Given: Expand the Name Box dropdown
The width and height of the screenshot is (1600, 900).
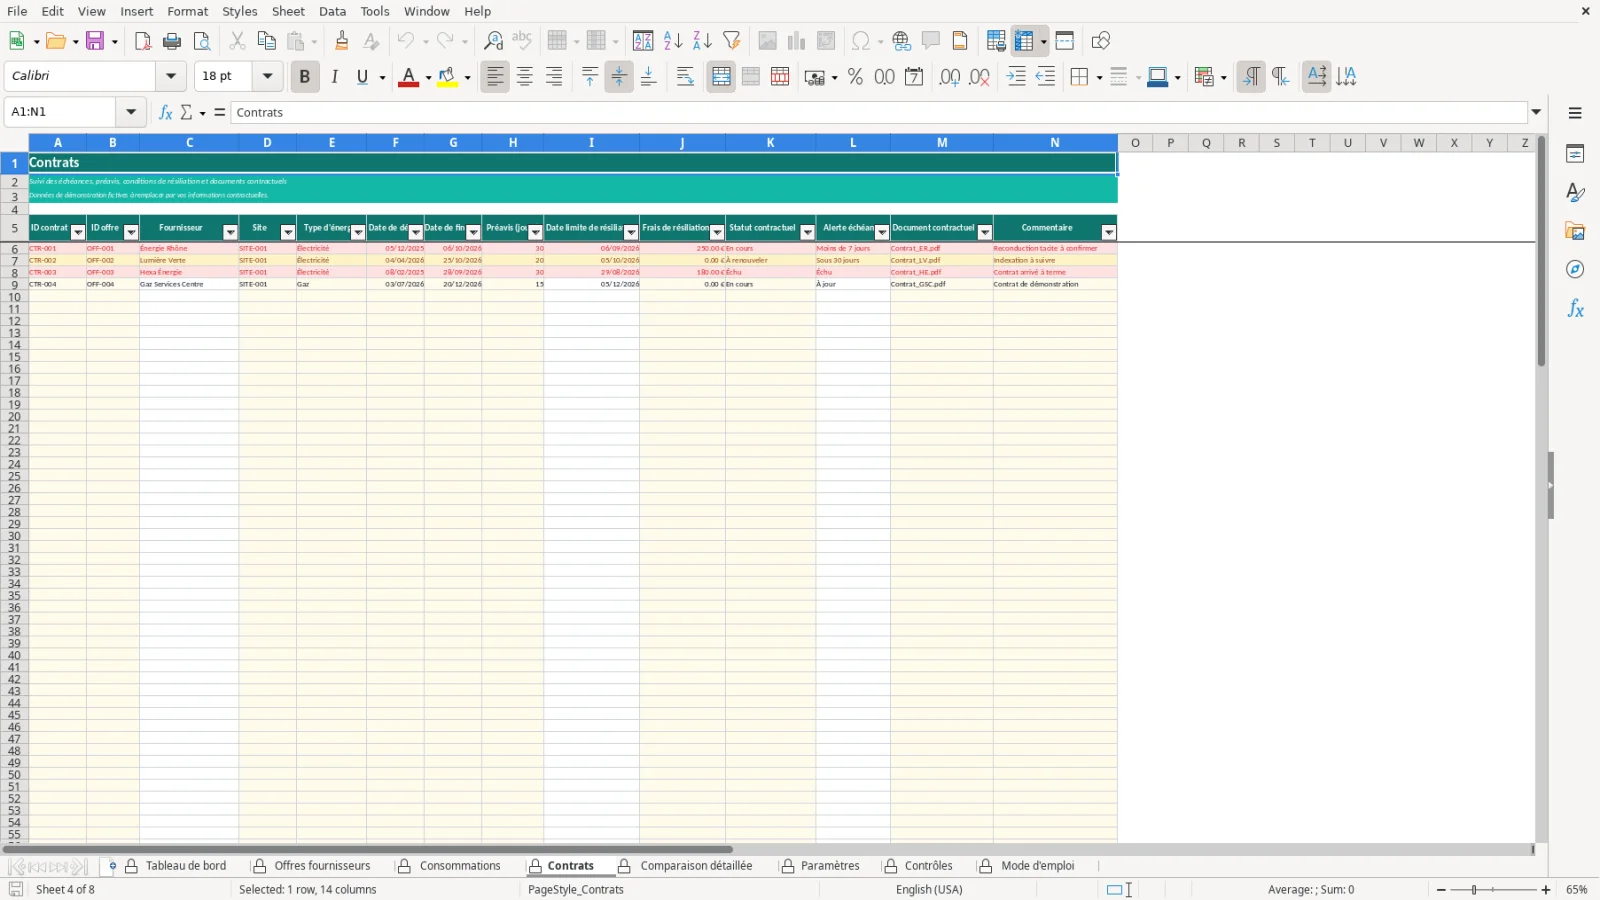Looking at the screenshot, I should [x=131, y=112].
